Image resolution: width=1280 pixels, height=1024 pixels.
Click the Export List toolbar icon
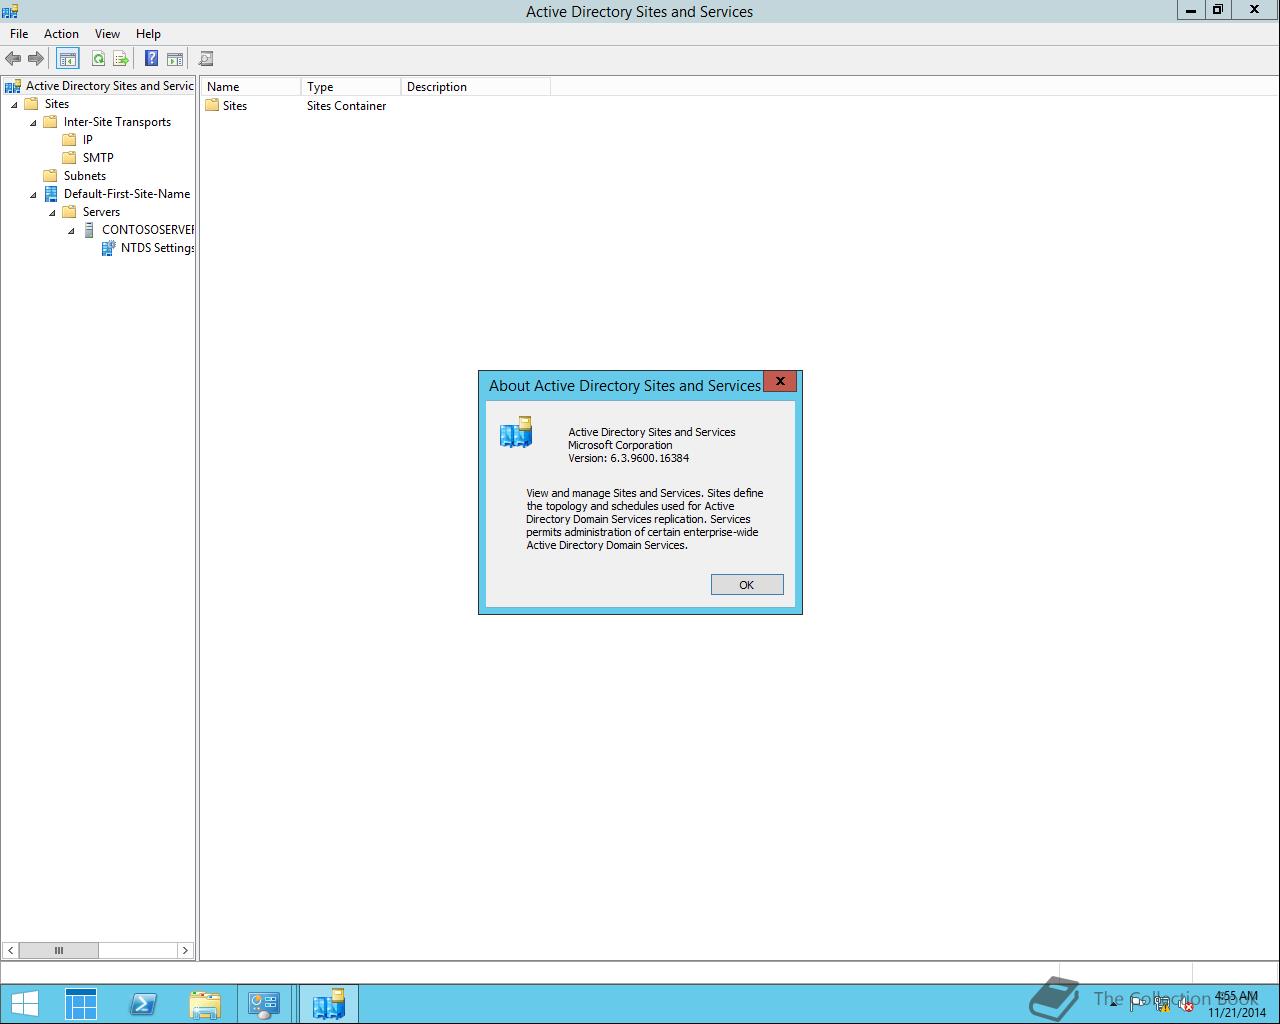pyautogui.click(x=121, y=59)
